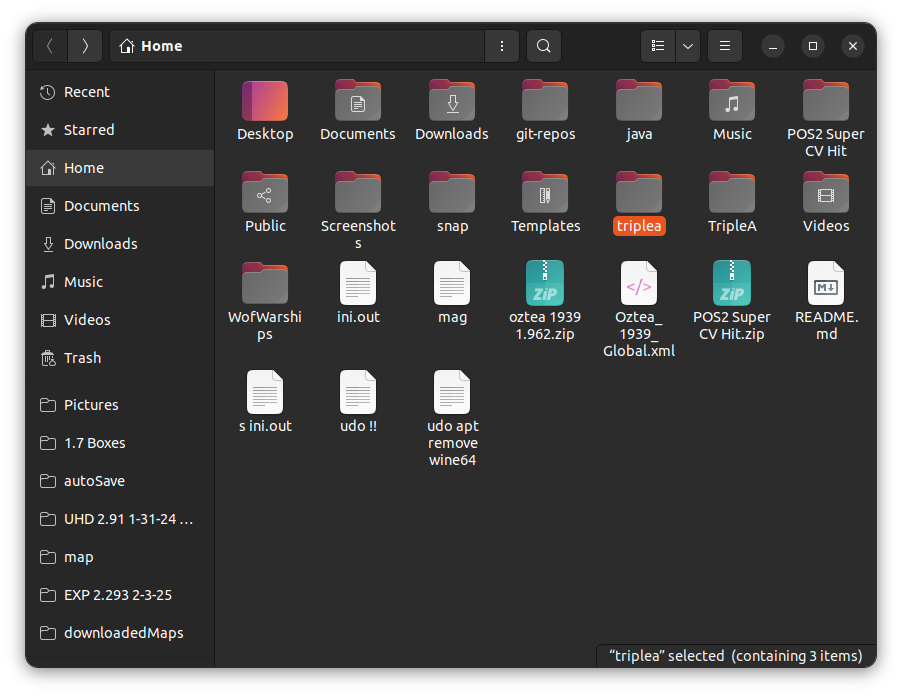Open the git-repos folder
This screenshot has height=696, width=902.
[x=545, y=101]
